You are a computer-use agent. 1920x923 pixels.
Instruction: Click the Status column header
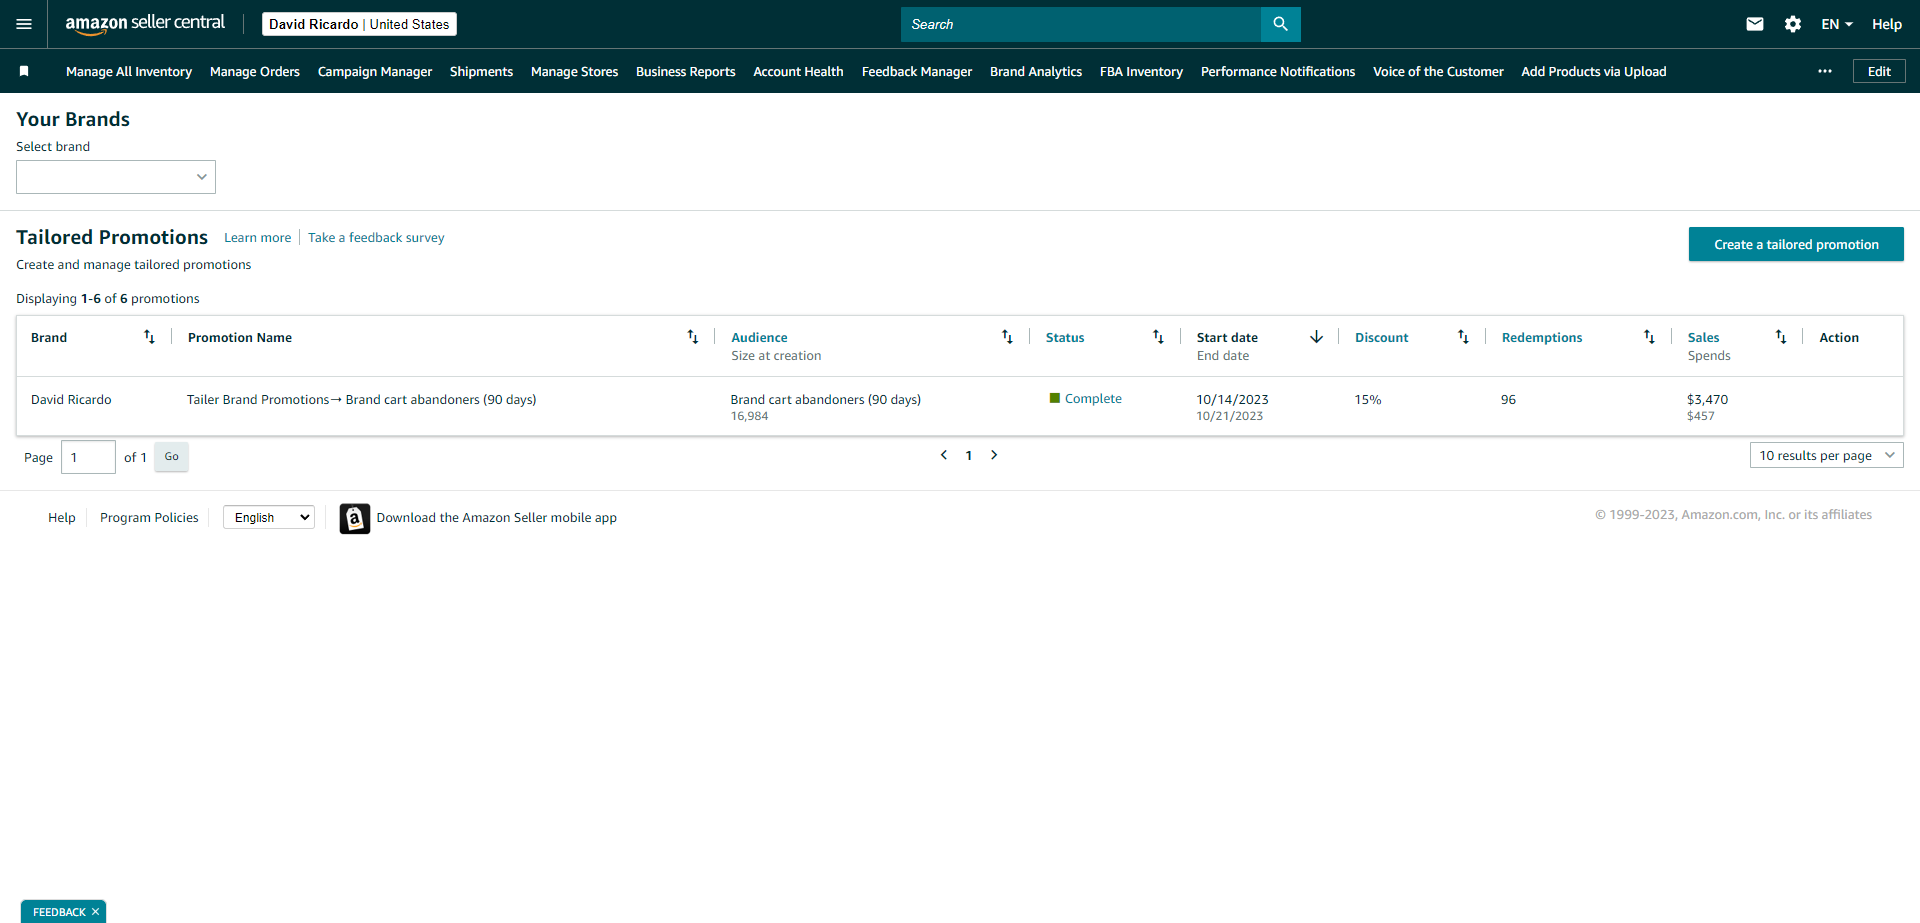tap(1065, 337)
